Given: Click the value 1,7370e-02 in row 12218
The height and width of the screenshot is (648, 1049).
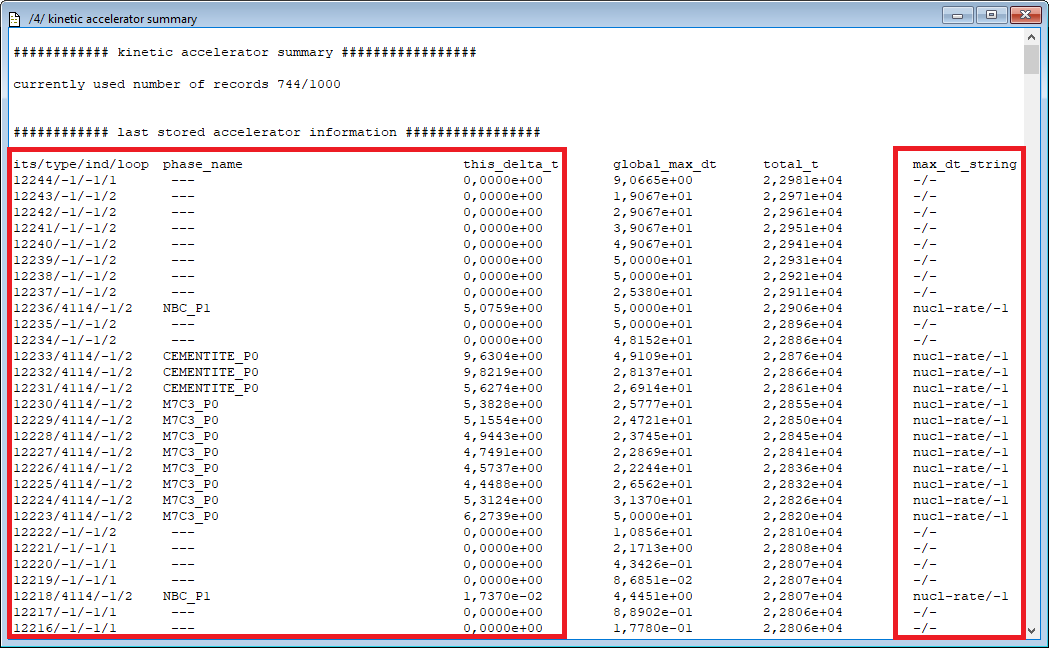Looking at the screenshot, I should pyautogui.click(x=502, y=596).
